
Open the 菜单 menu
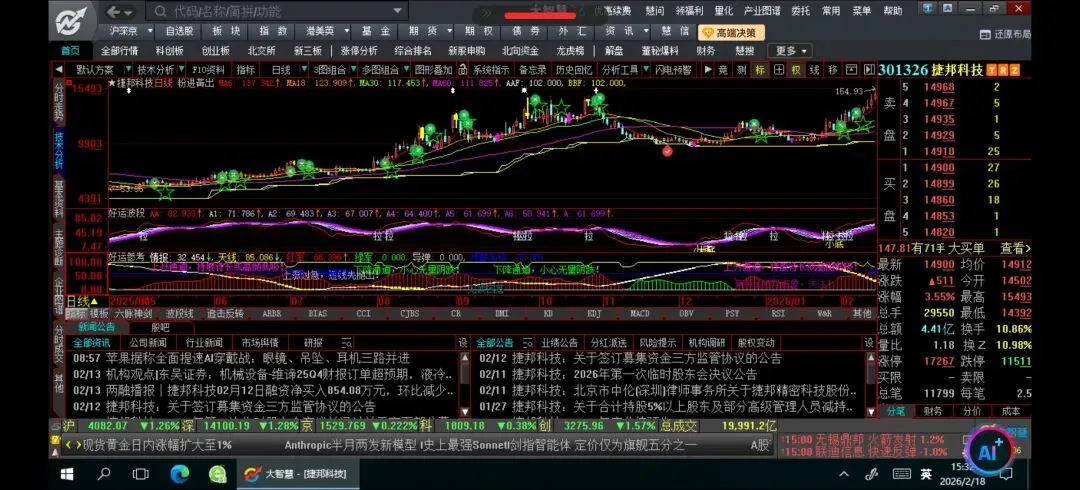[x=862, y=11]
